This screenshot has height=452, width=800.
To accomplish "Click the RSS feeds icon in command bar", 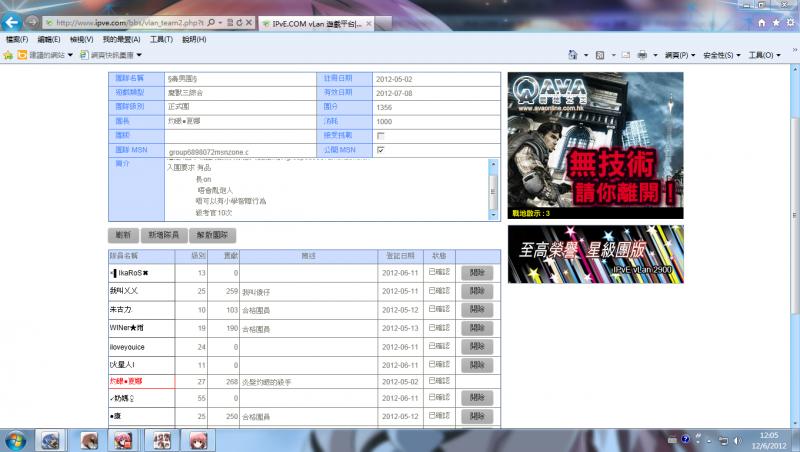I will tap(599, 55).
